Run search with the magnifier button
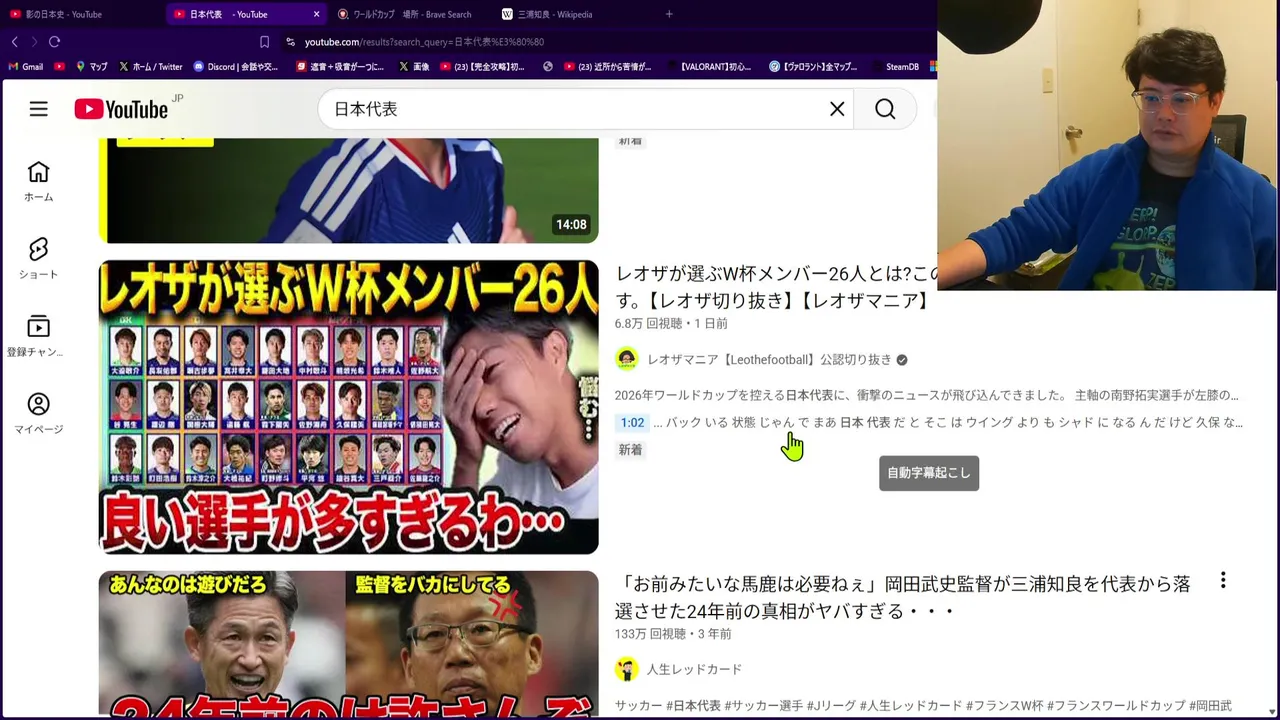1280x720 pixels. click(885, 109)
